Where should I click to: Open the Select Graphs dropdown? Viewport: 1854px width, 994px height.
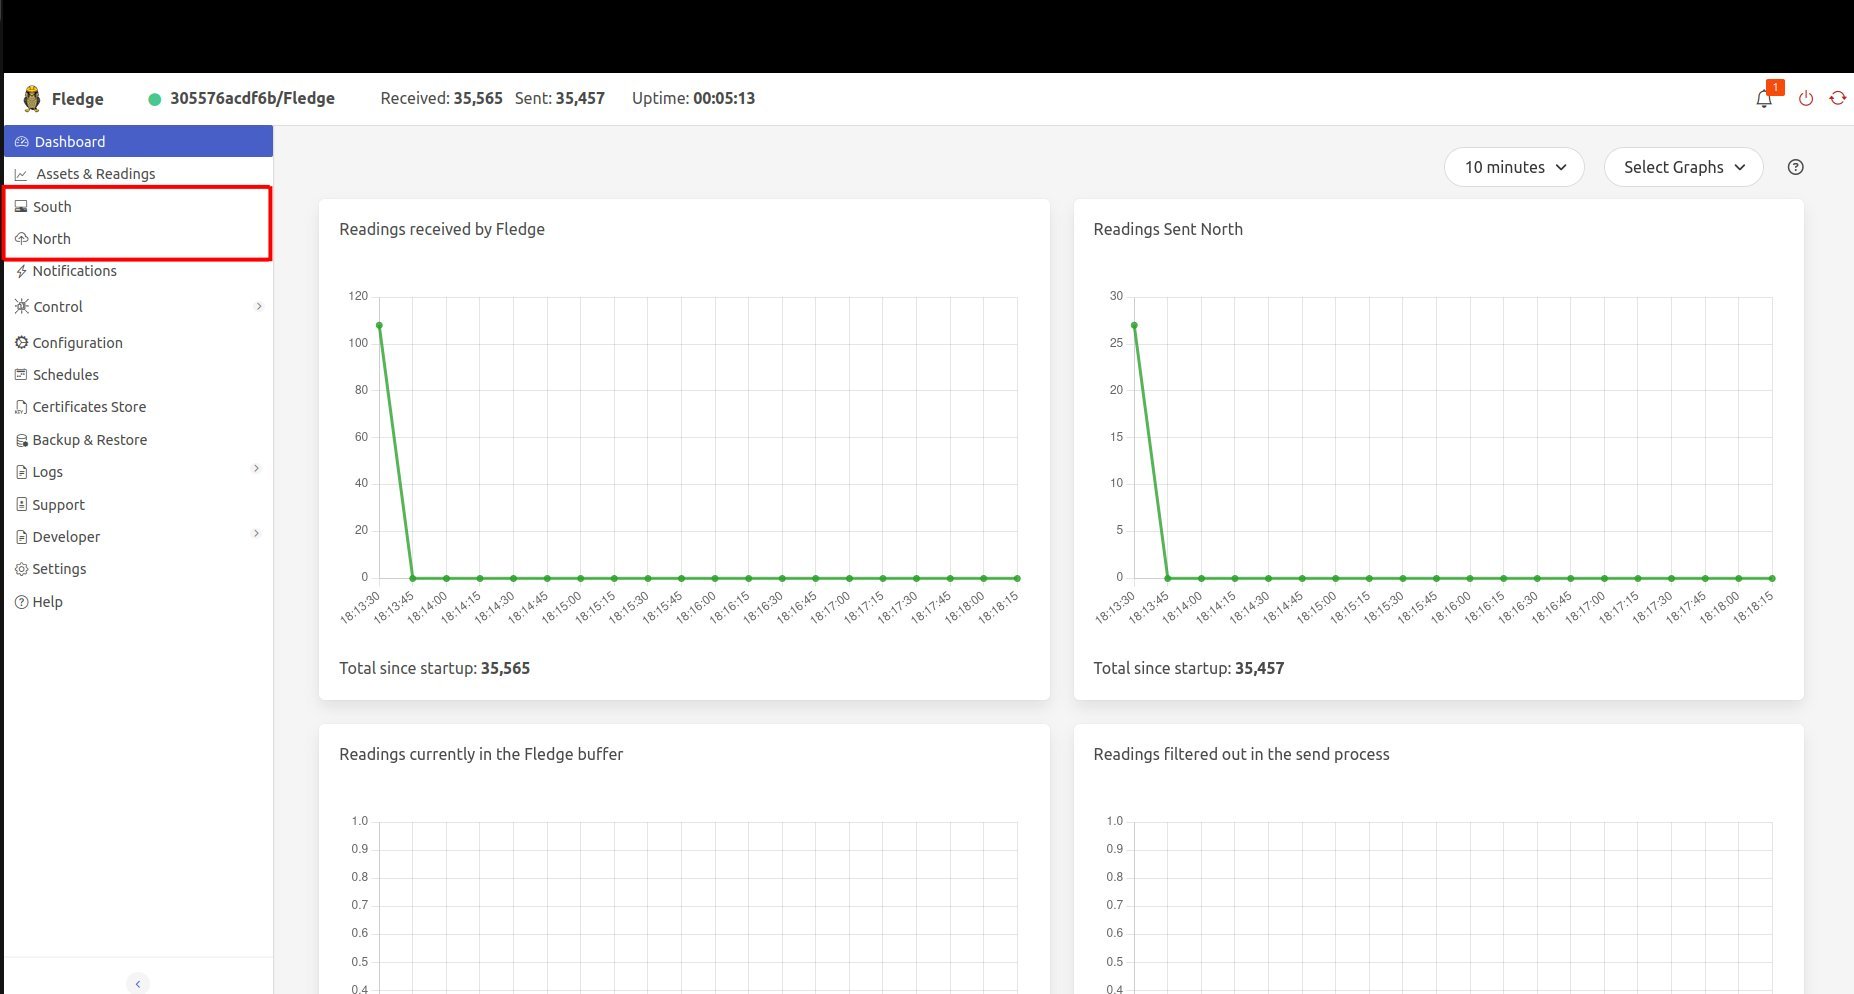pos(1683,167)
